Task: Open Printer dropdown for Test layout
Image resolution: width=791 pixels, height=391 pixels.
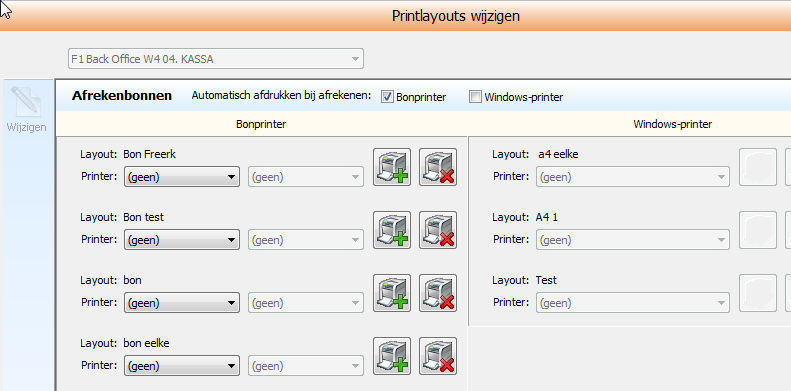Action: coord(633,303)
